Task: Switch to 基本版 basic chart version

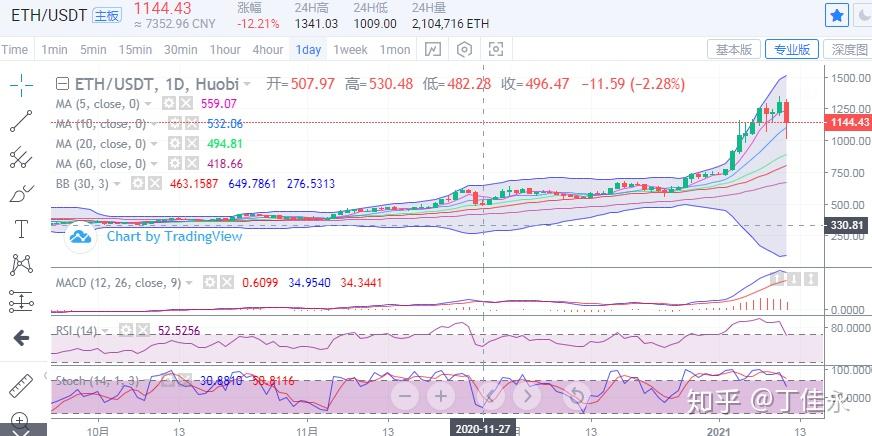Action: 734,49
